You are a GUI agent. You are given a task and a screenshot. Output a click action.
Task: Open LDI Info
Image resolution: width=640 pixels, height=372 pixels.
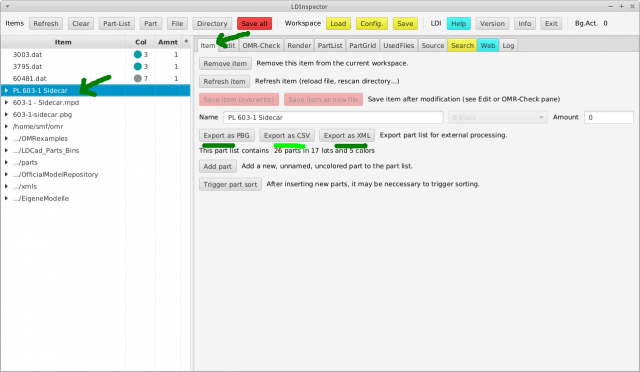coord(524,24)
